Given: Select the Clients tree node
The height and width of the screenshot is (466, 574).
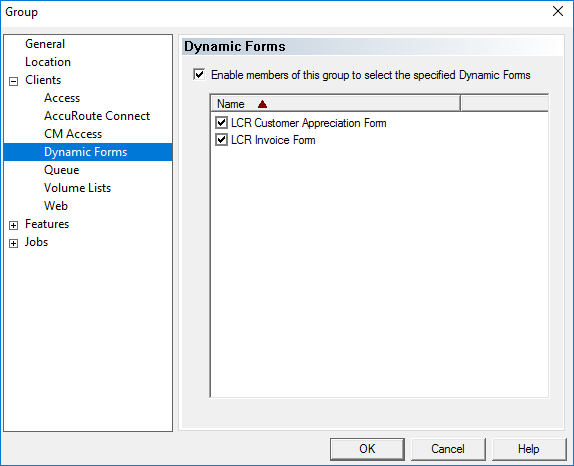Looking at the screenshot, I should (x=43, y=80).
